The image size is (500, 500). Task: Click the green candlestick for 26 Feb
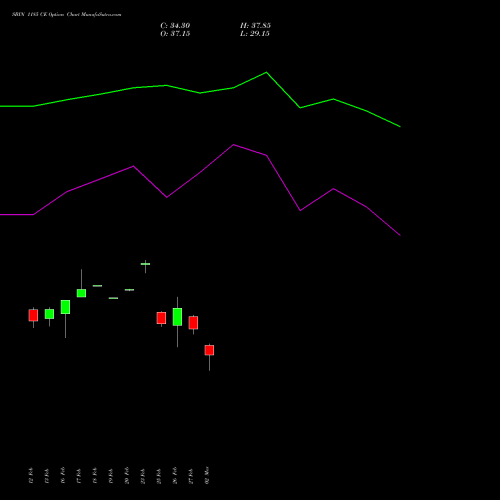(x=177, y=317)
